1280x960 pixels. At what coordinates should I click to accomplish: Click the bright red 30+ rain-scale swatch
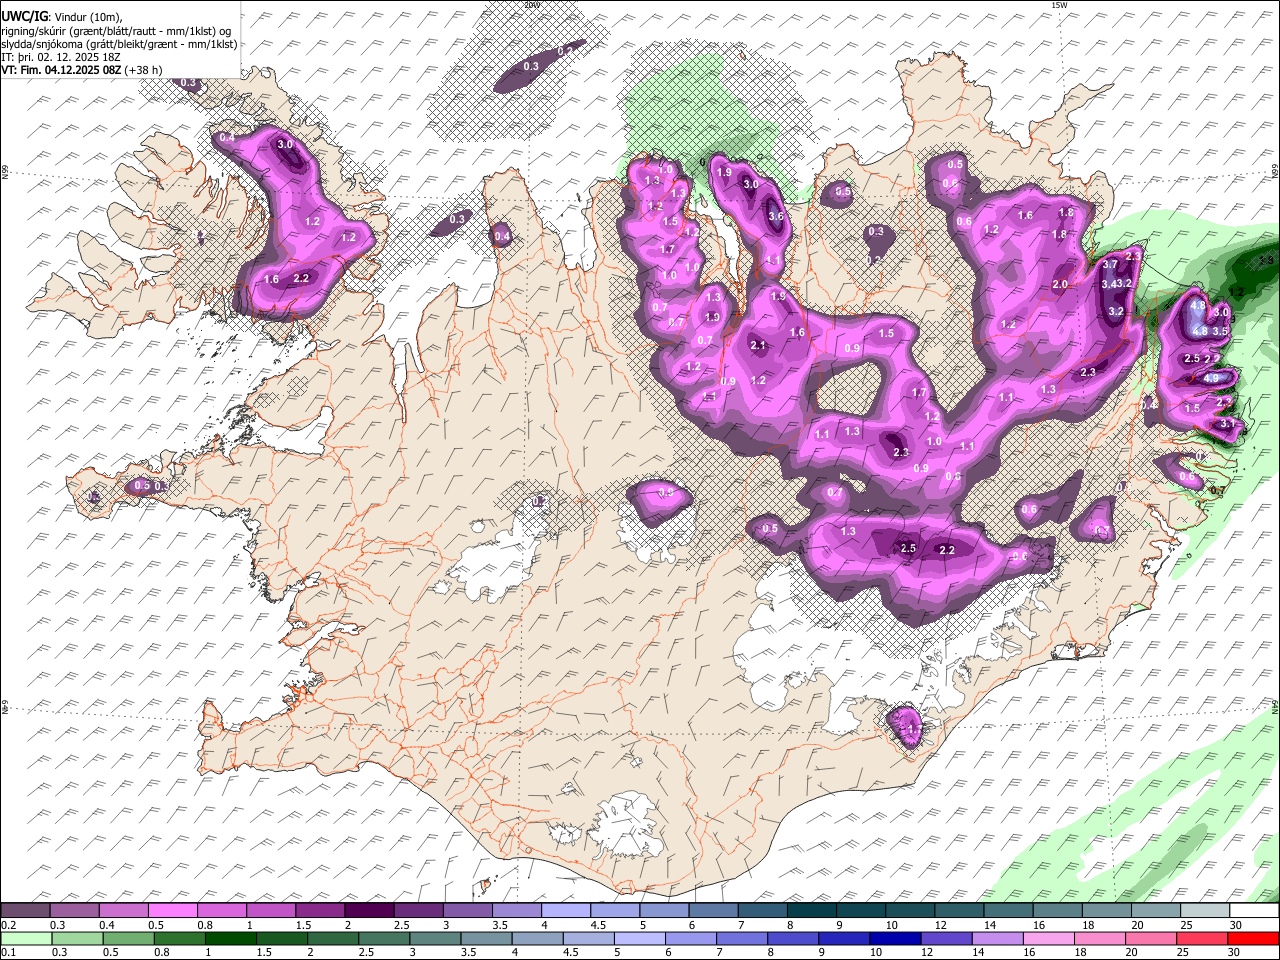1254,938
